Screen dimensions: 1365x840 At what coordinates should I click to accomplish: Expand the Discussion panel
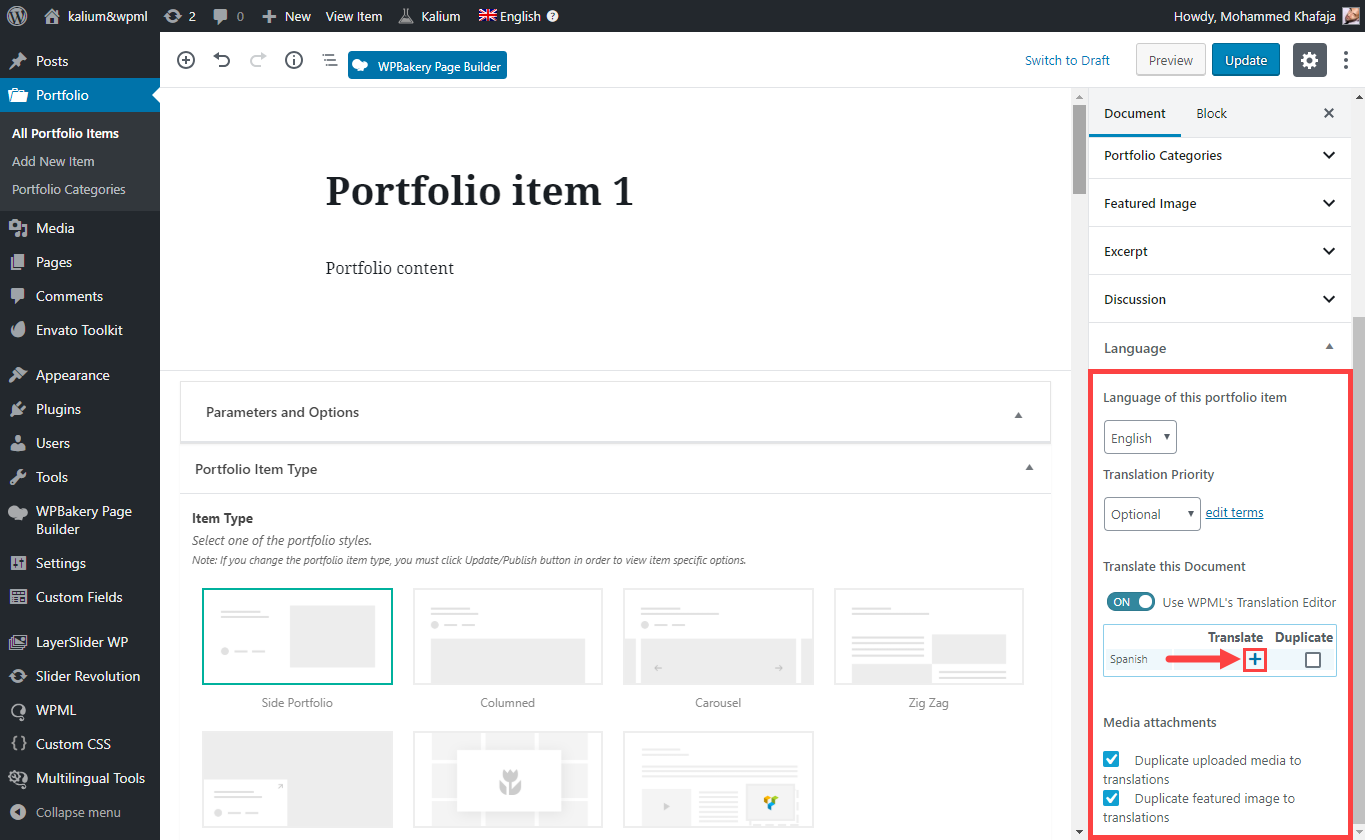[x=1220, y=299]
